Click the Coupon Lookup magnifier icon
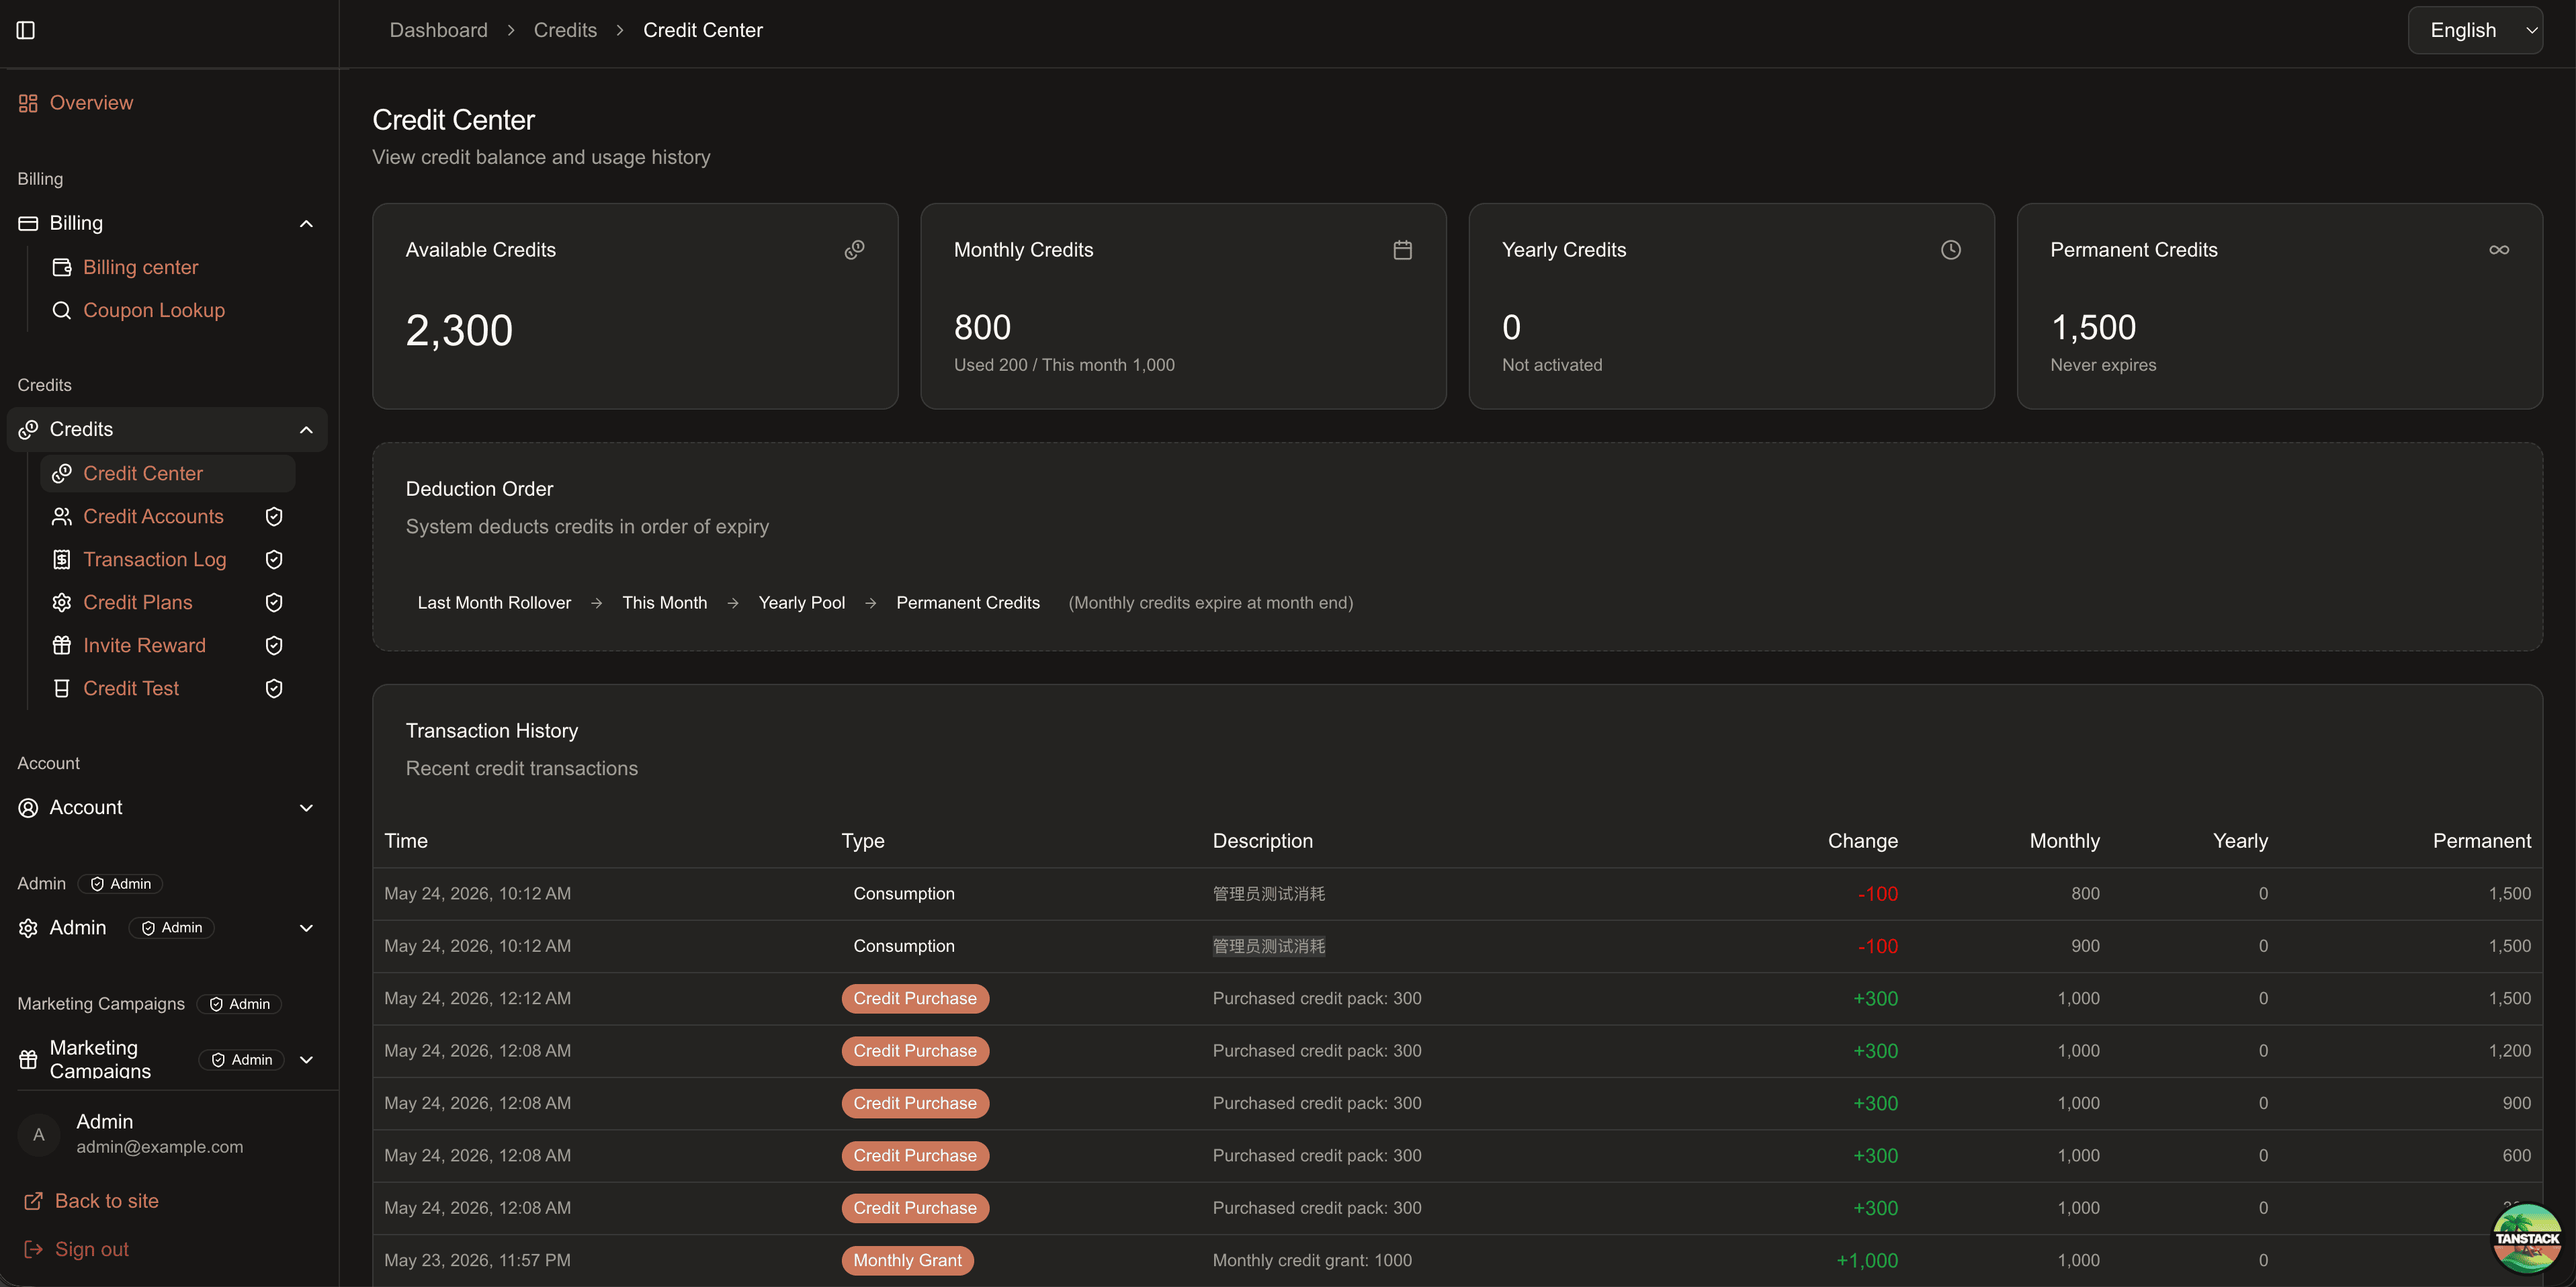Screen dimensions: 2576x1287 [62, 310]
